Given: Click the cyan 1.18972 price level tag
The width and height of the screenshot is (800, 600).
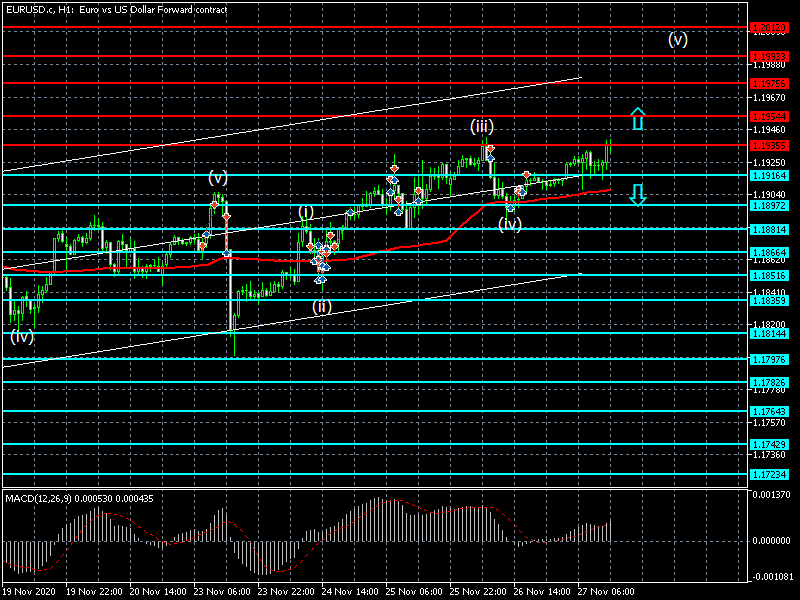Looking at the screenshot, I should (769, 206).
